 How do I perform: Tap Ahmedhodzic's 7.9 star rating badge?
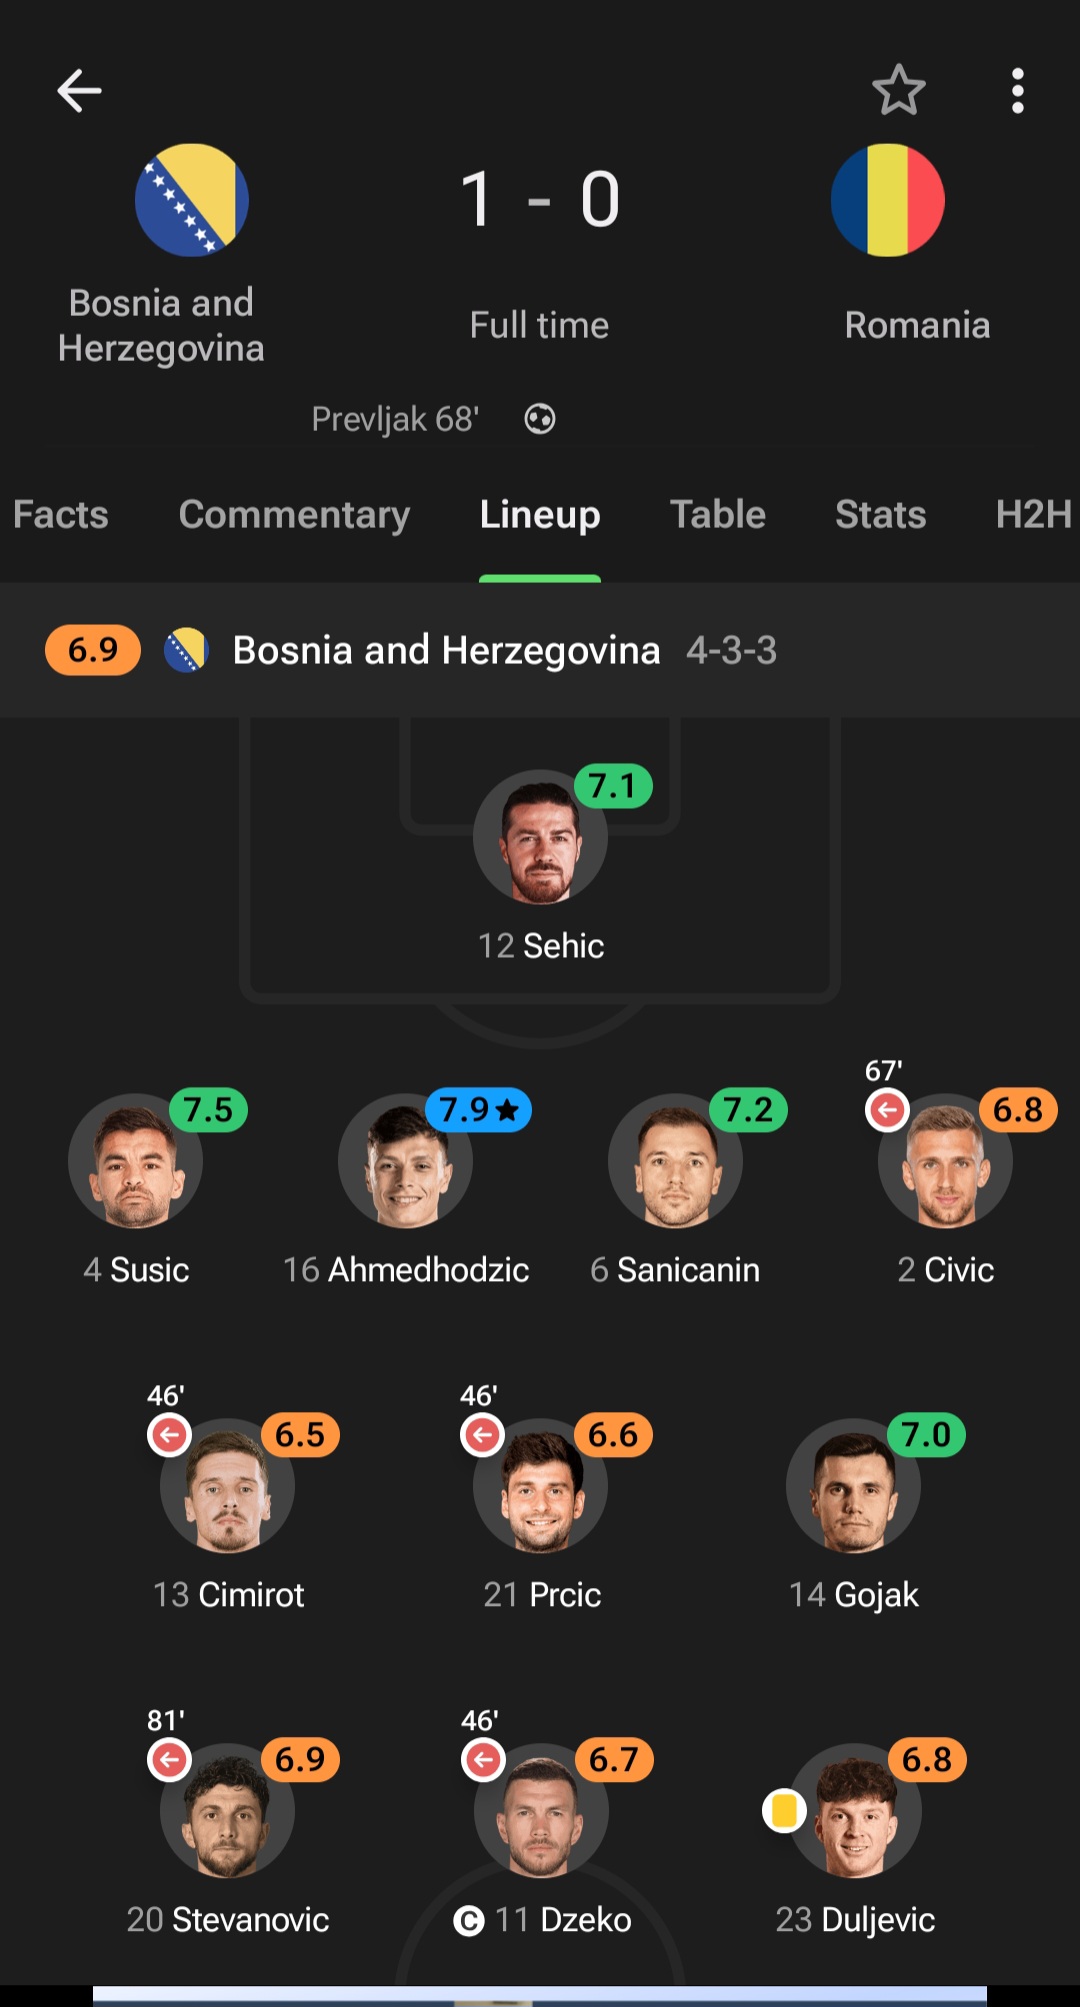479,1110
